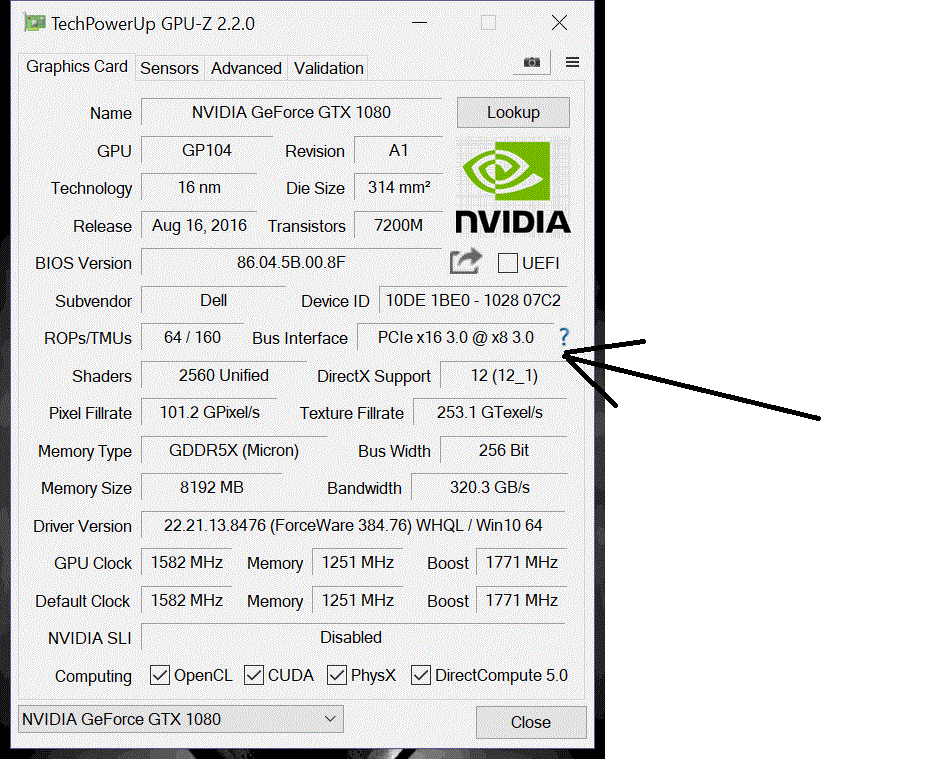Click the Bandwidth field 320.3 GB/s
Screen dimensions: 936x759
(489, 487)
